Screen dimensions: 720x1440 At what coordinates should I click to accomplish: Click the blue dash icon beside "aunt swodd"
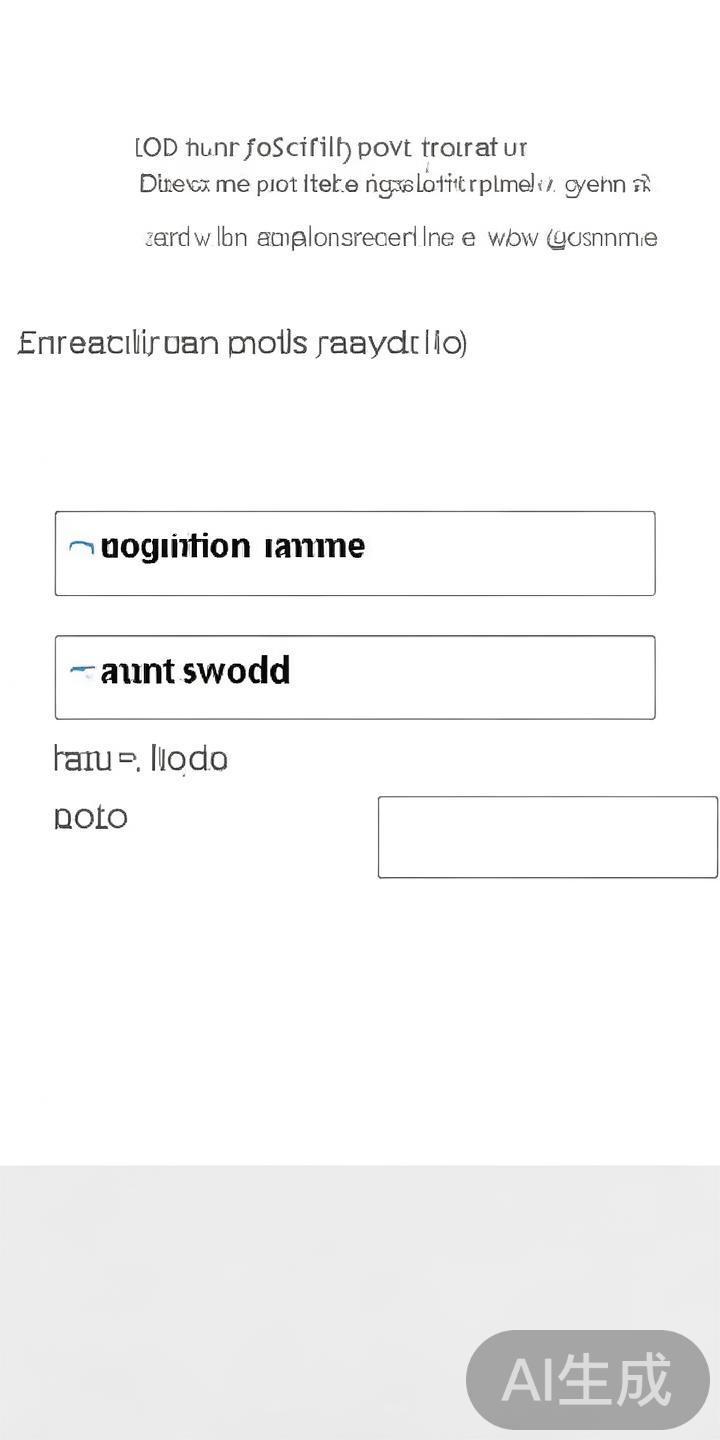pos(82,671)
